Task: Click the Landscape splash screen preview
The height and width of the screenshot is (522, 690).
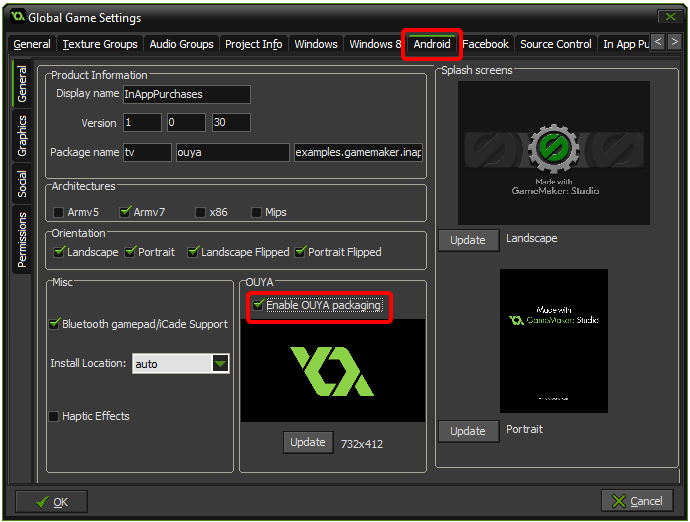Action: click(x=554, y=153)
